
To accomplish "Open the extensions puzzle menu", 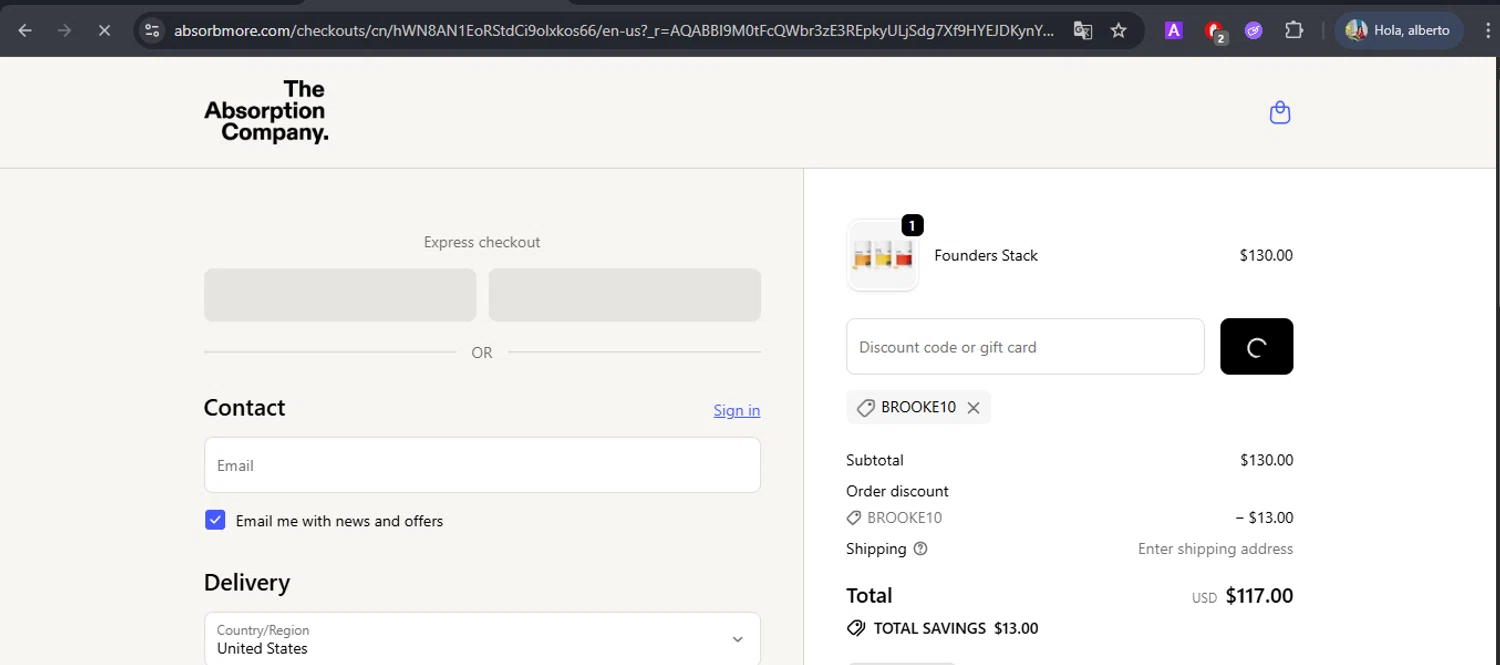I will coord(1294,30).
